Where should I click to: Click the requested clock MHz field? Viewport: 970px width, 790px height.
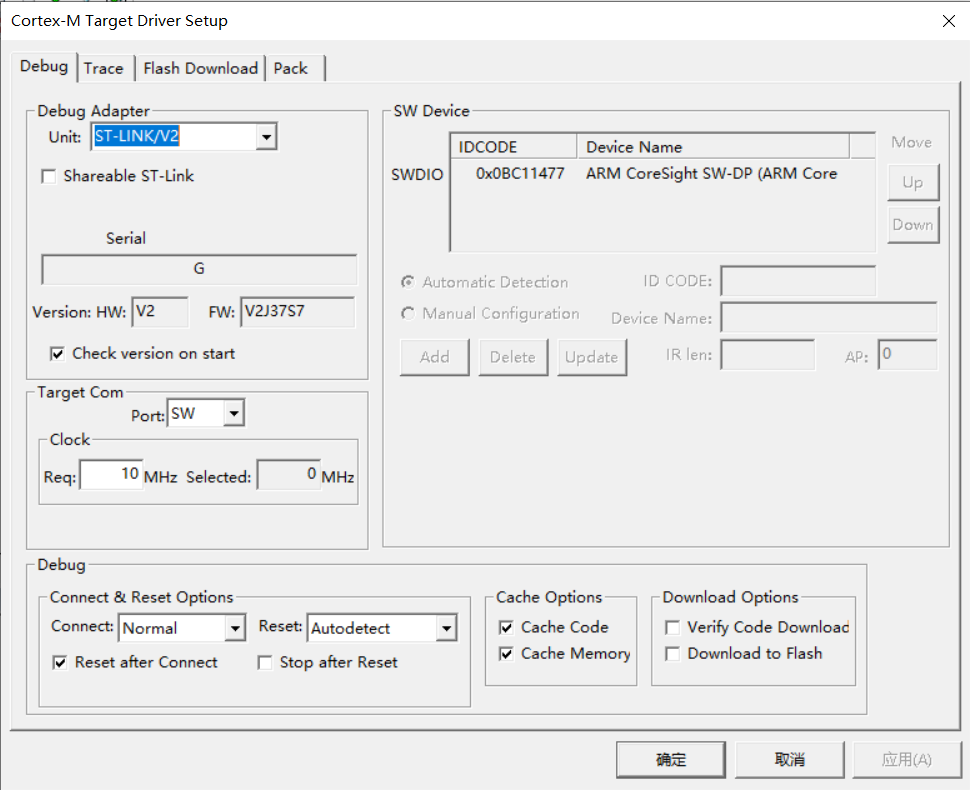[x=111, y=475]
